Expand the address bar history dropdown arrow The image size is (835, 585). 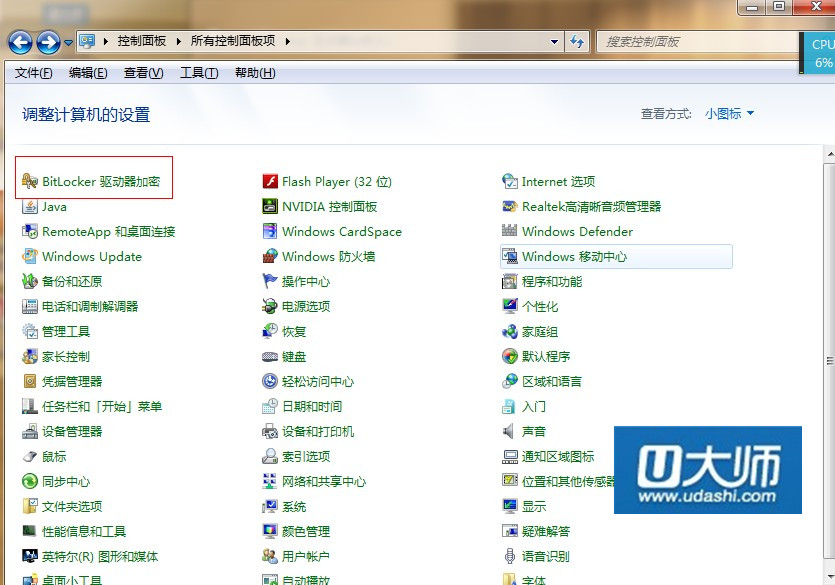click(554, 42)
